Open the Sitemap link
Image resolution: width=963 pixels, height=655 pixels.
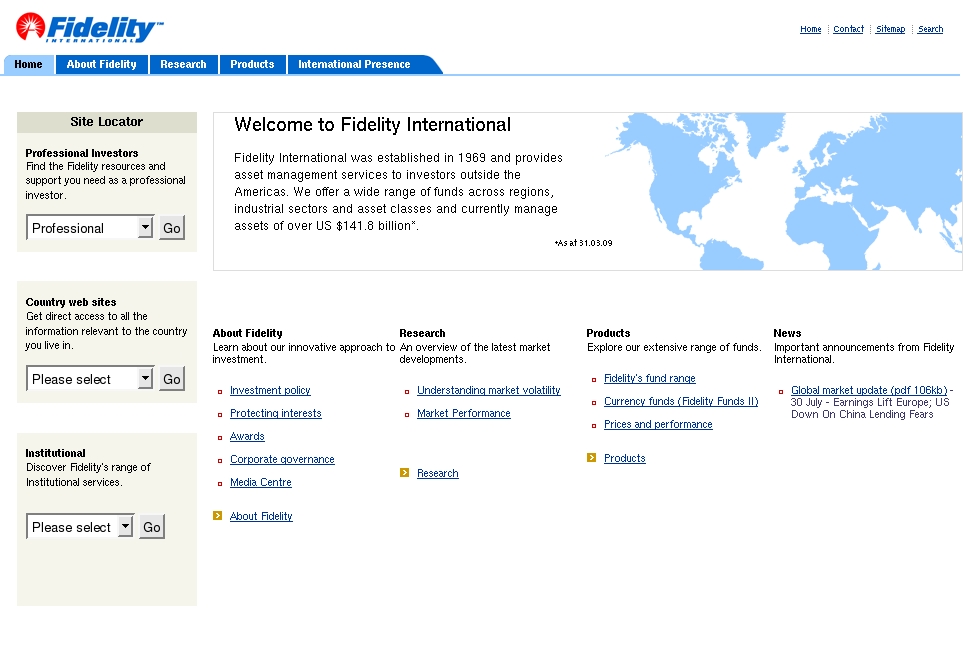(x=891, y=29)
